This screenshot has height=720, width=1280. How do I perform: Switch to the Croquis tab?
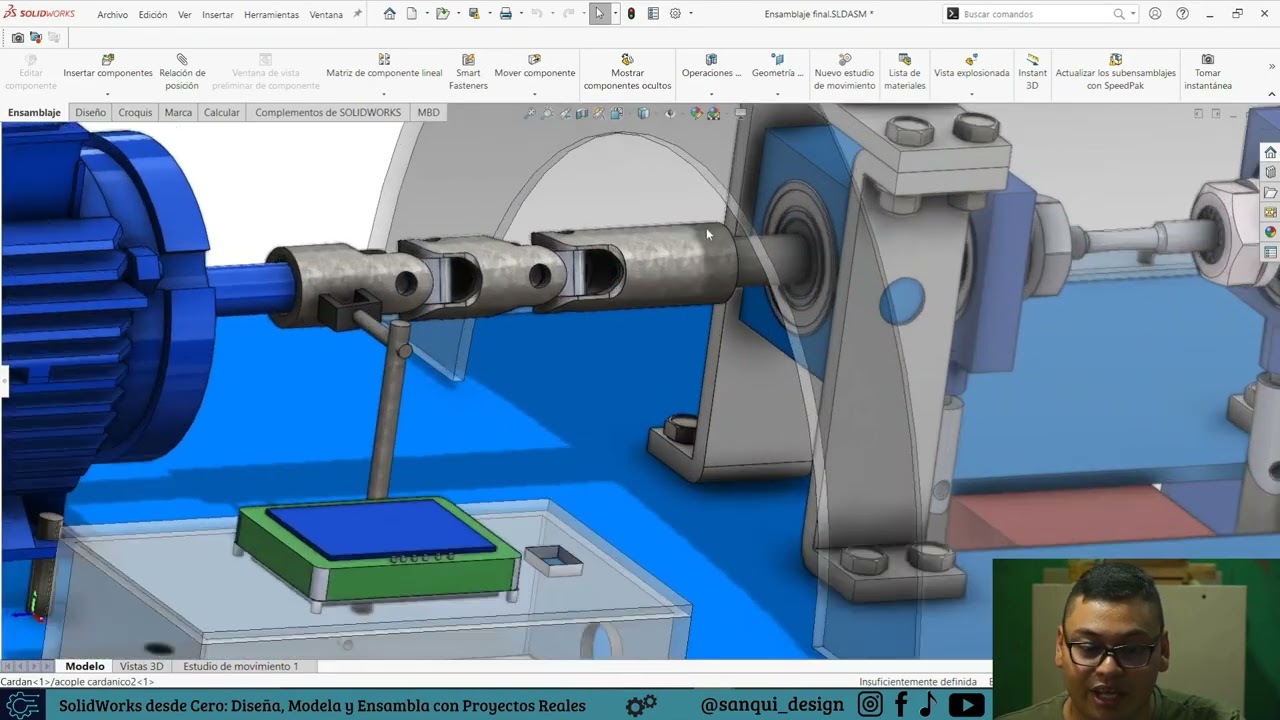click(135, 112)
